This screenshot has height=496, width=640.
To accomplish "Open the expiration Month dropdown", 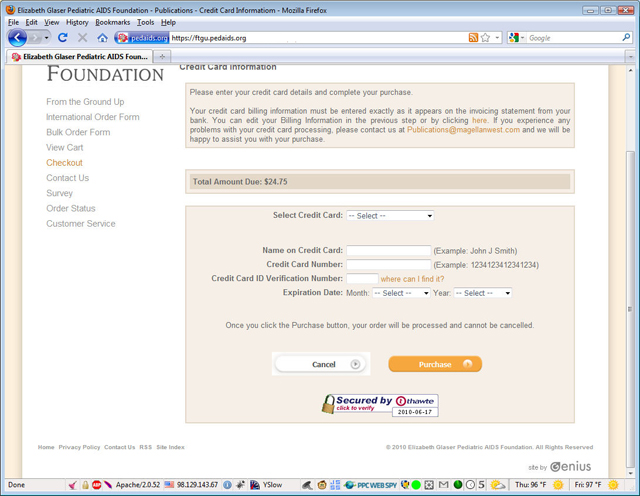I will click(x=401, y=293).
